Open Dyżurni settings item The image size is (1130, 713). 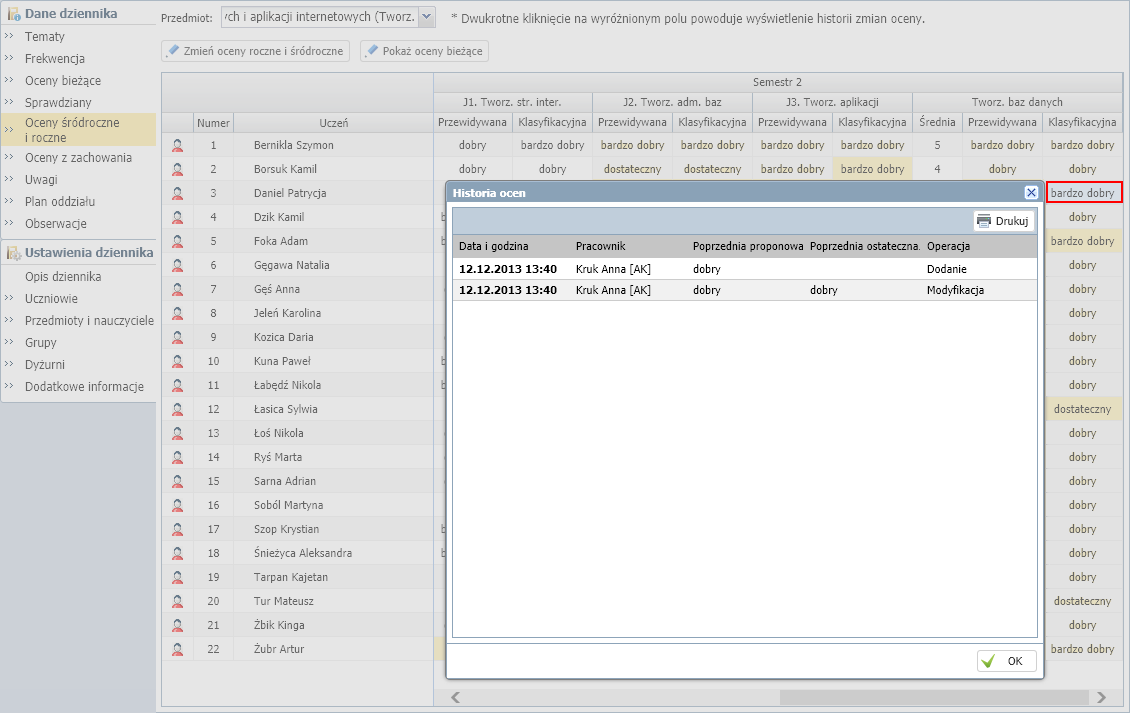[45, 365]
